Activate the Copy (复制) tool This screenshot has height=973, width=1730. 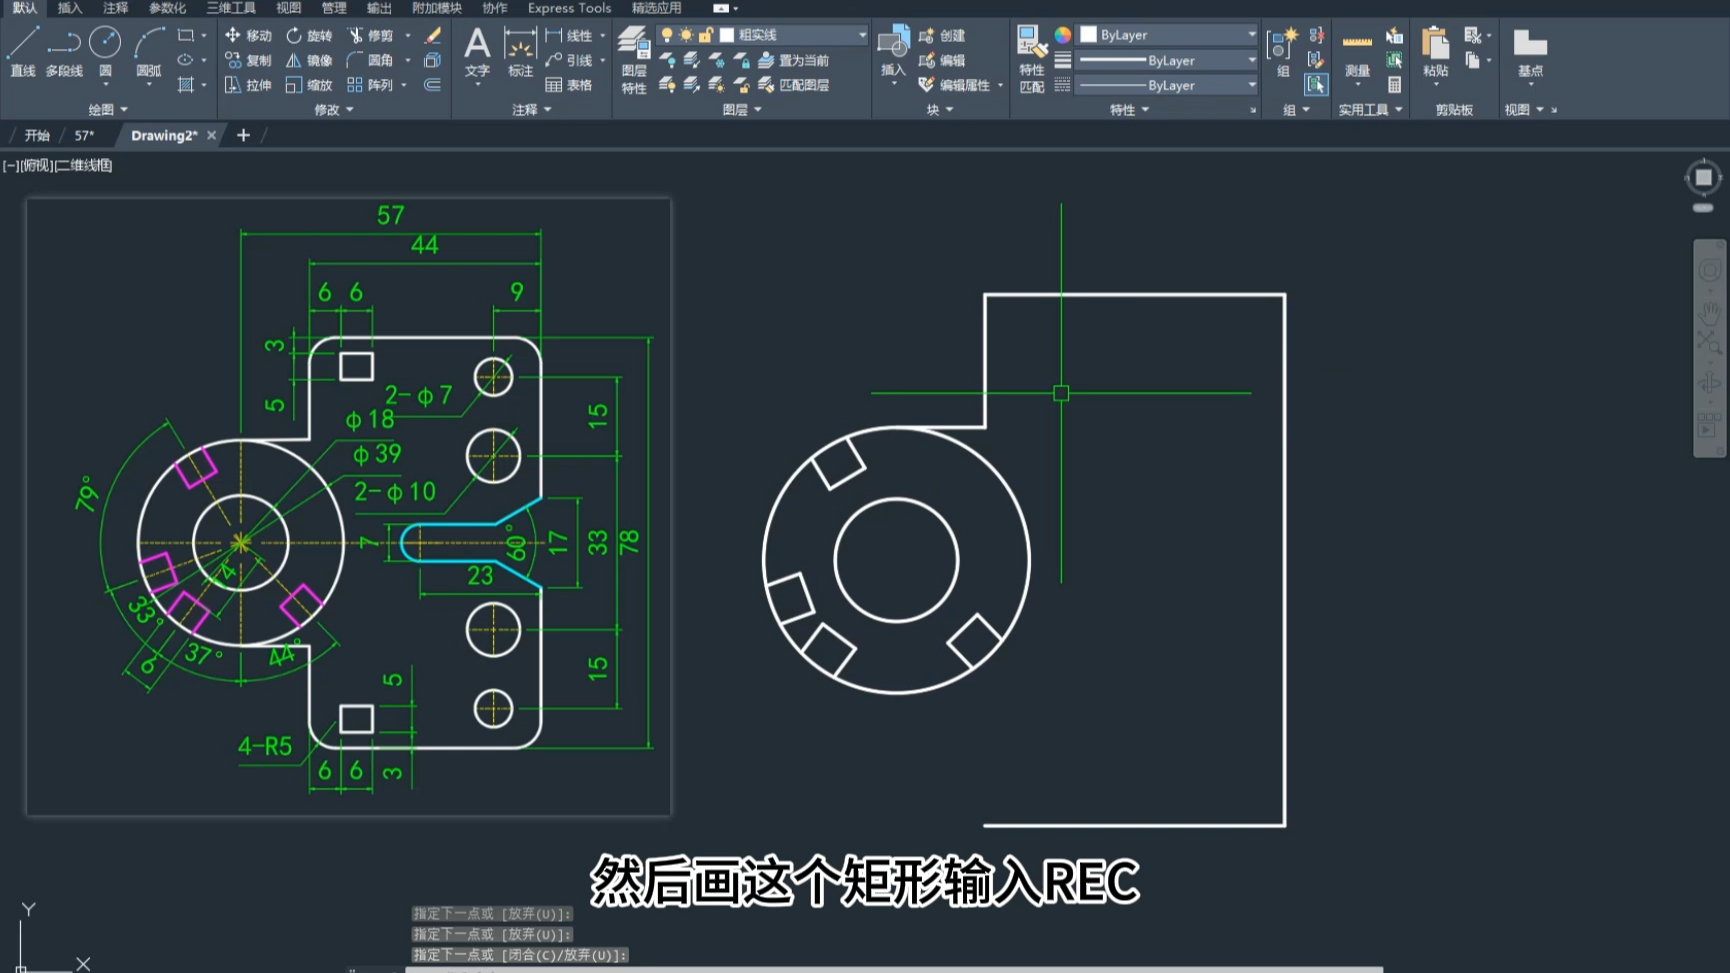coord(248,60)
